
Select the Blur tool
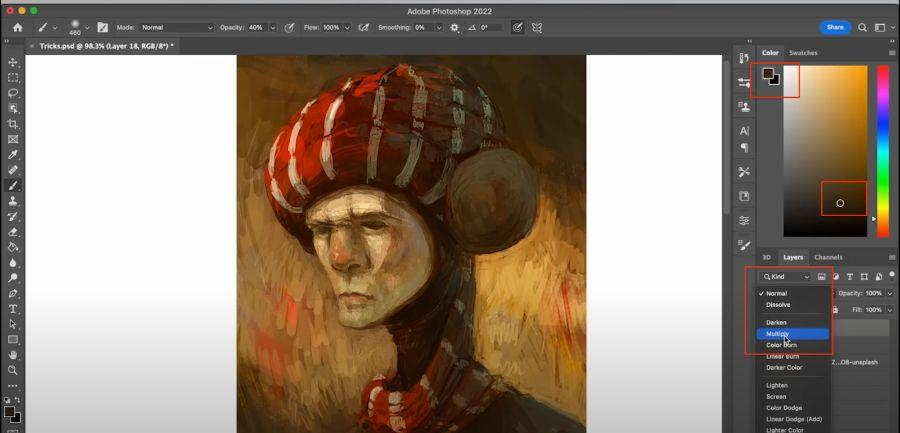pyautogui.click(x=13, y=262)
